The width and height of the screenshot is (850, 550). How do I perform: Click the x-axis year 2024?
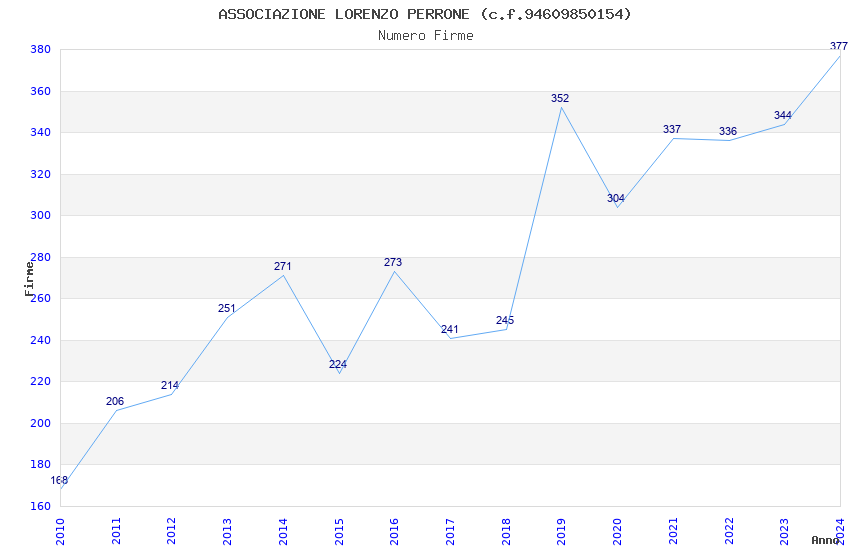[x=840, y=531]
